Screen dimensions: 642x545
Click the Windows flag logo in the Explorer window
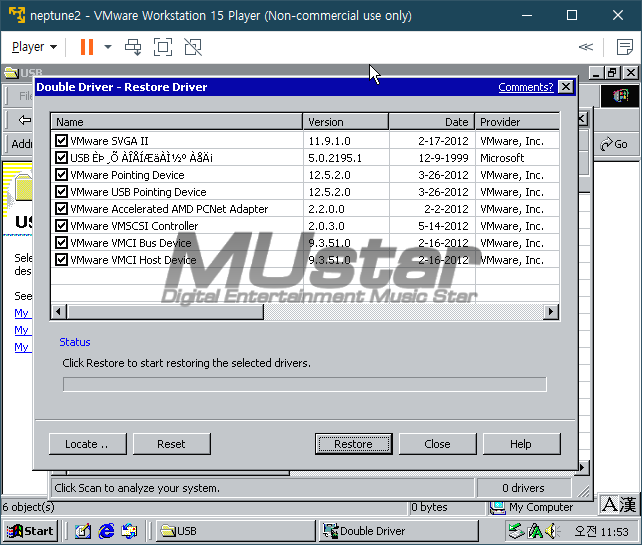pyautogui.click(x=620, y=96)
